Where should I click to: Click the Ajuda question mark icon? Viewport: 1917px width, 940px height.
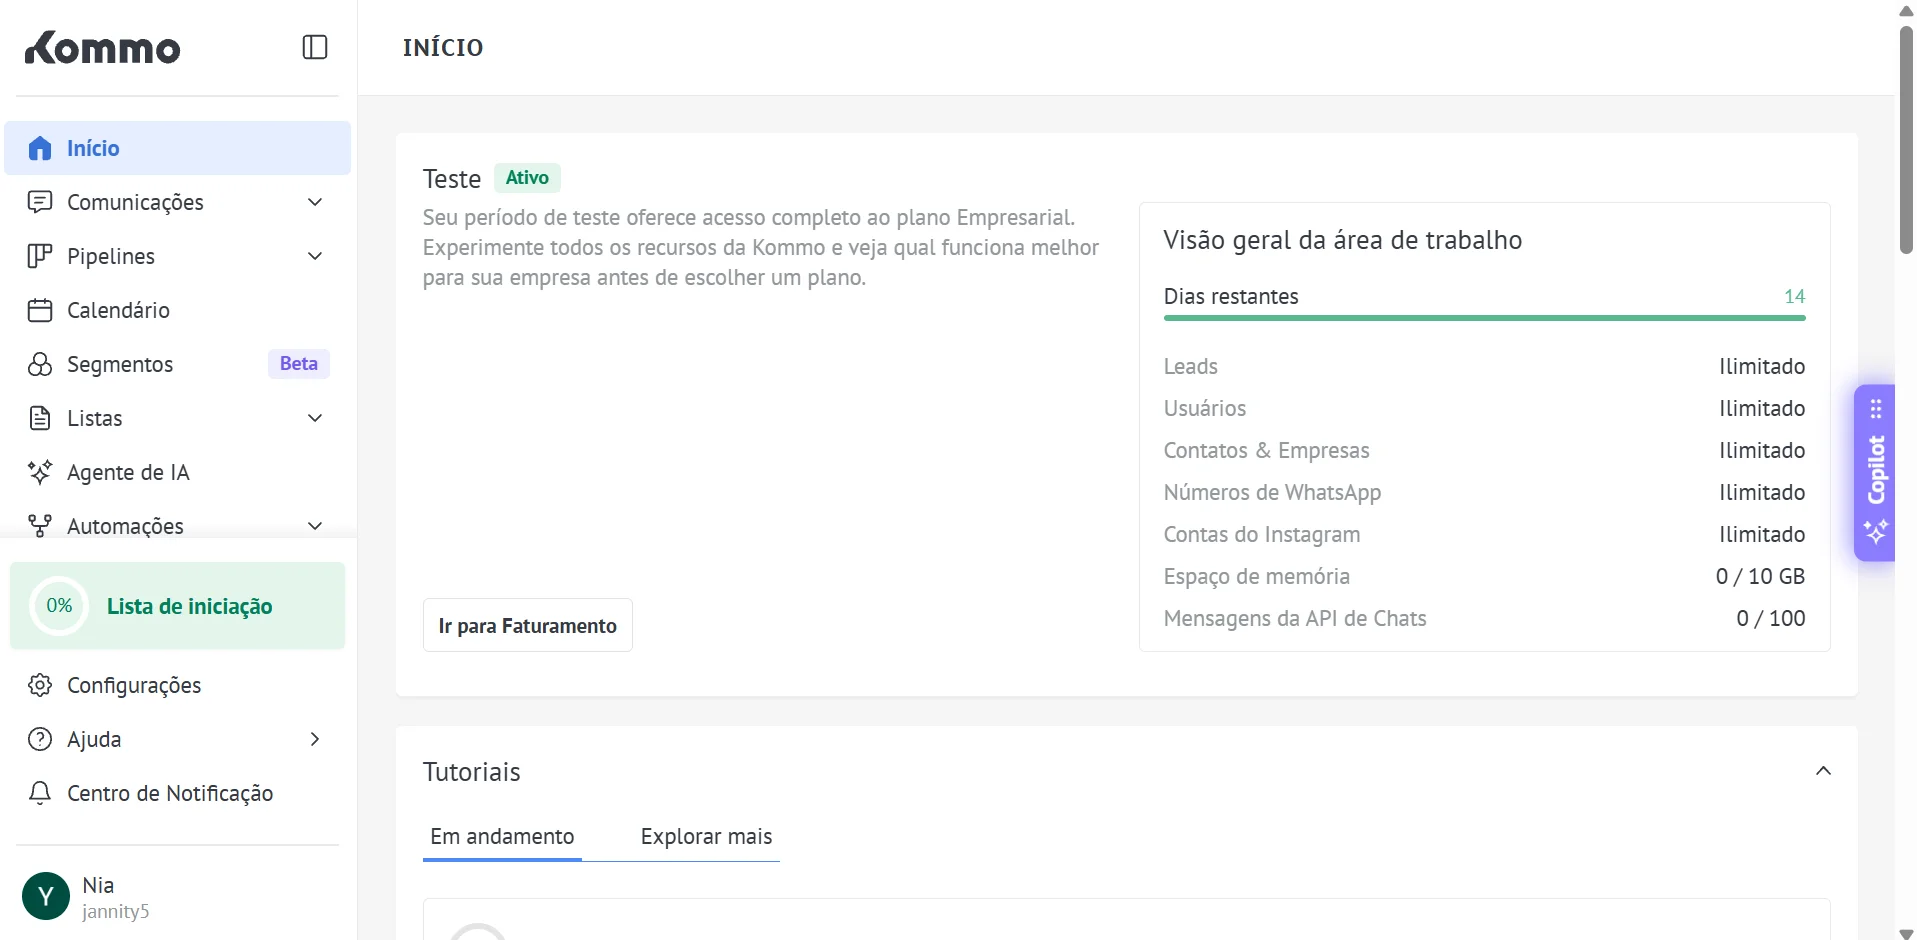point(40,739)
